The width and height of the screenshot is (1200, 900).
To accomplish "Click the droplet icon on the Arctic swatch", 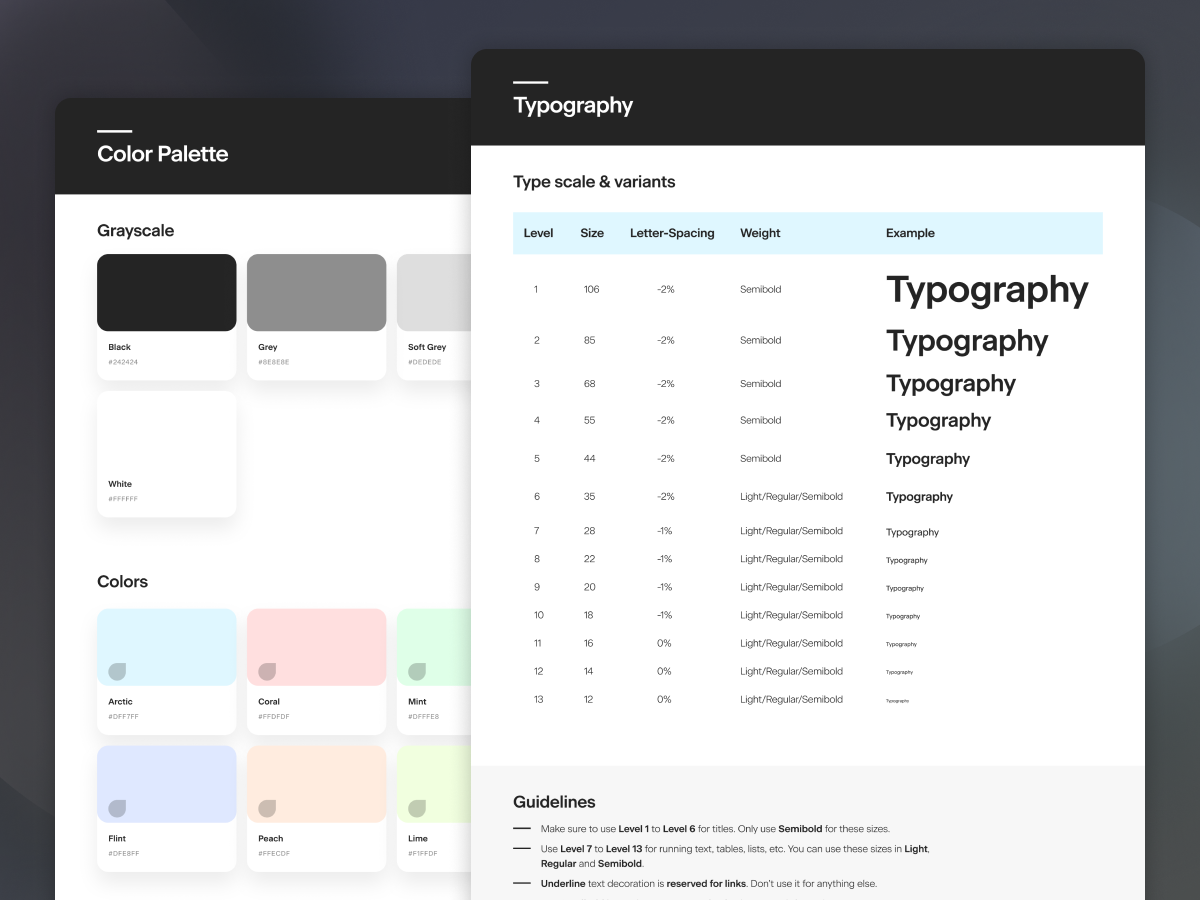I will pyautogui.click(x=117, y=671).
